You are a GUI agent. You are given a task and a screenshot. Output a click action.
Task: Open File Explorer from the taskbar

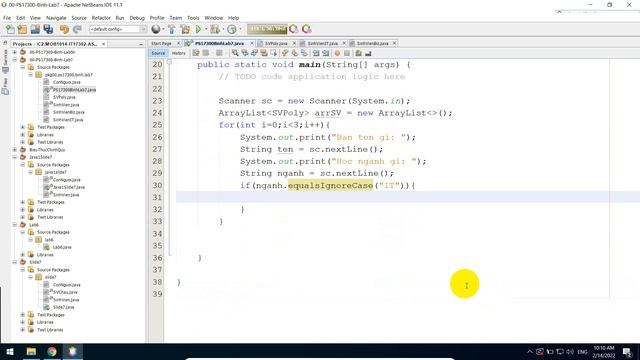[x=31, y=351]
